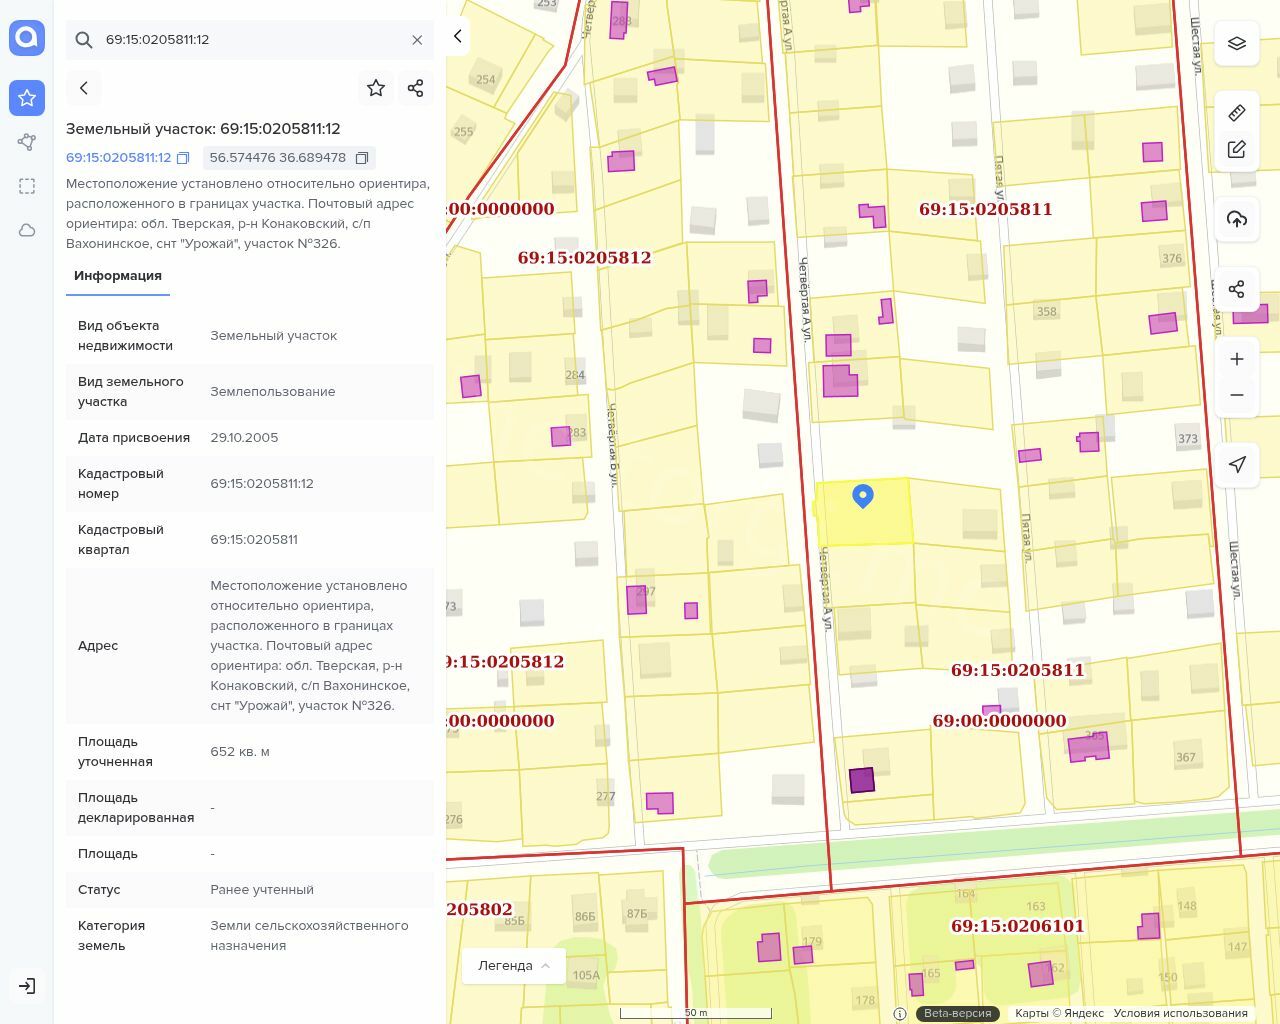Activate the map drawing edit tool
This screenshot has height=1024, width=1280.
click(1237, 149)
